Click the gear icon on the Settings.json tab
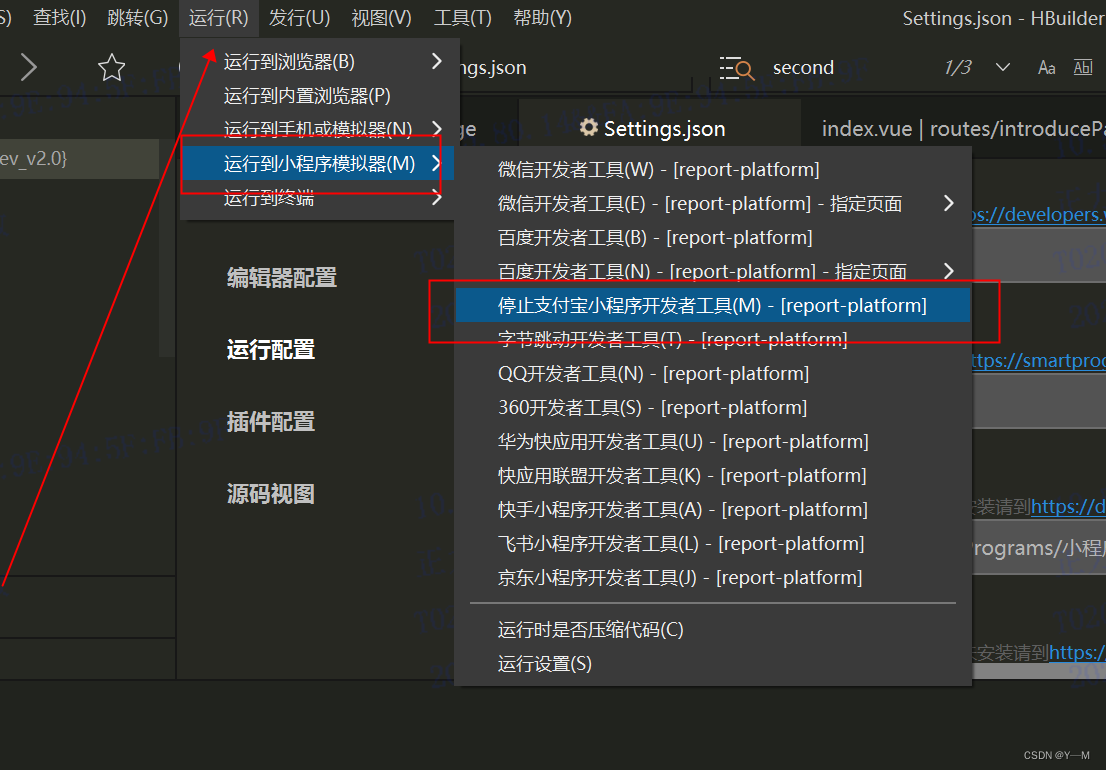 [x=589, y=128]
